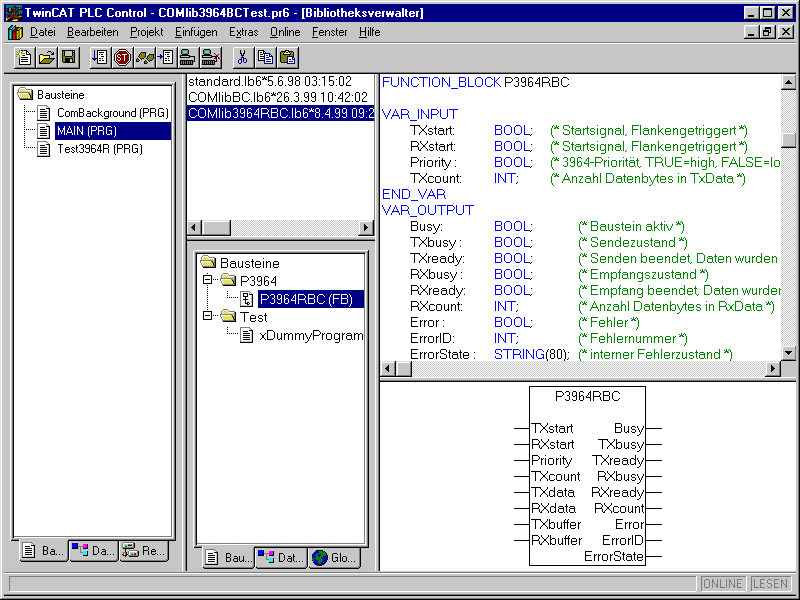Click the step-in icon with right arrow

(166, 57)
